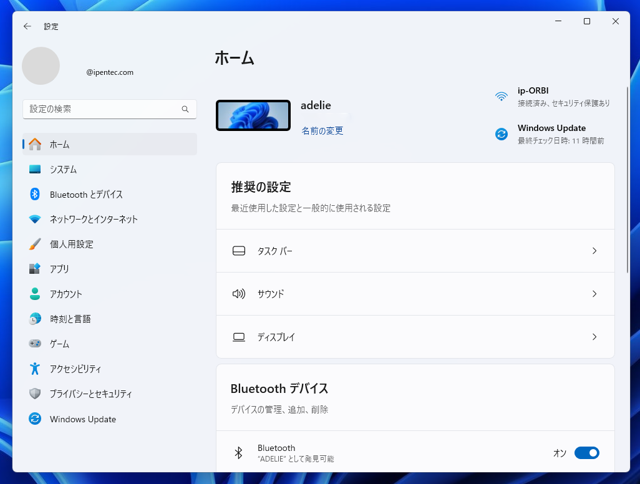Click the System monitor icon
The image size is (640, 484).
[35, 169]
